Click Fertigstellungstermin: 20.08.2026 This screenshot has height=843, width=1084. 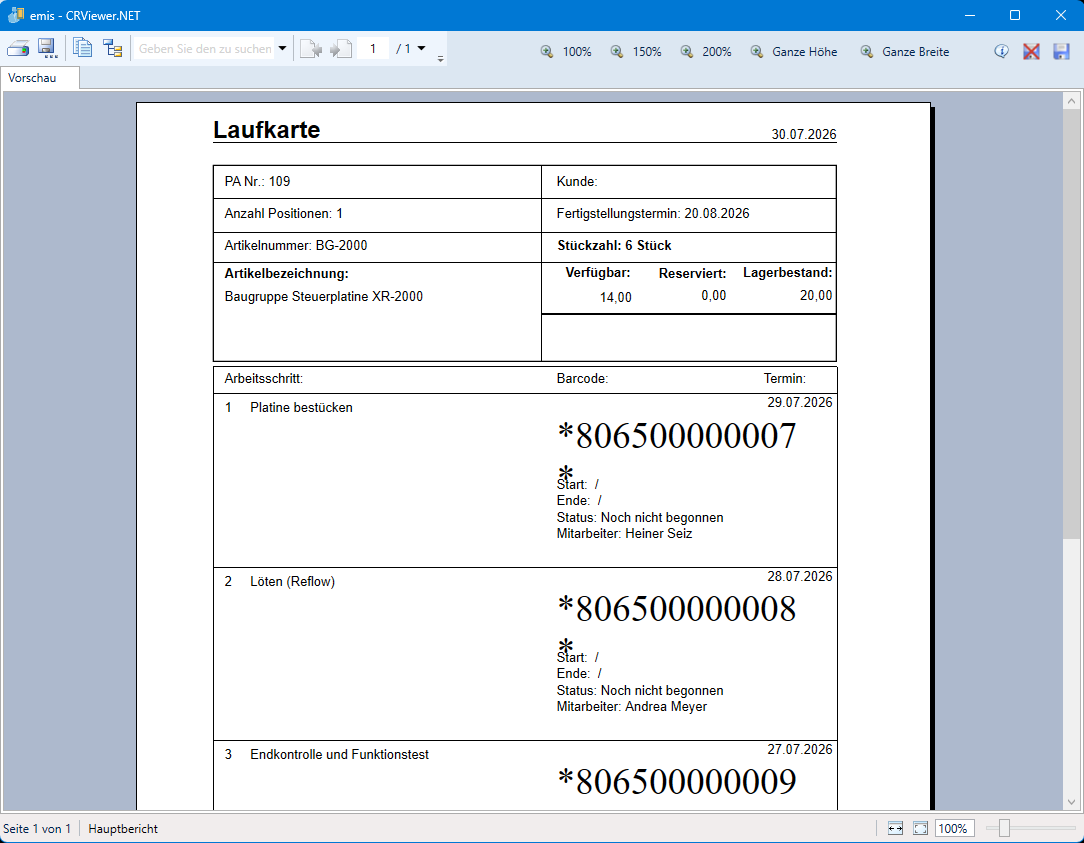[x=653, y=214]
